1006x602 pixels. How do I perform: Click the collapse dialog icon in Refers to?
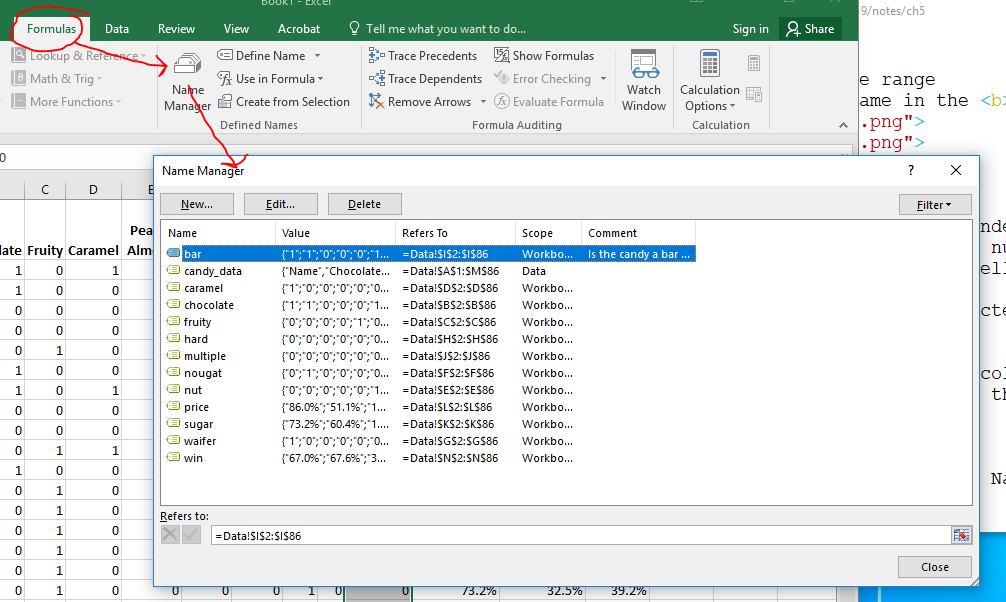(x=960, y=536)
